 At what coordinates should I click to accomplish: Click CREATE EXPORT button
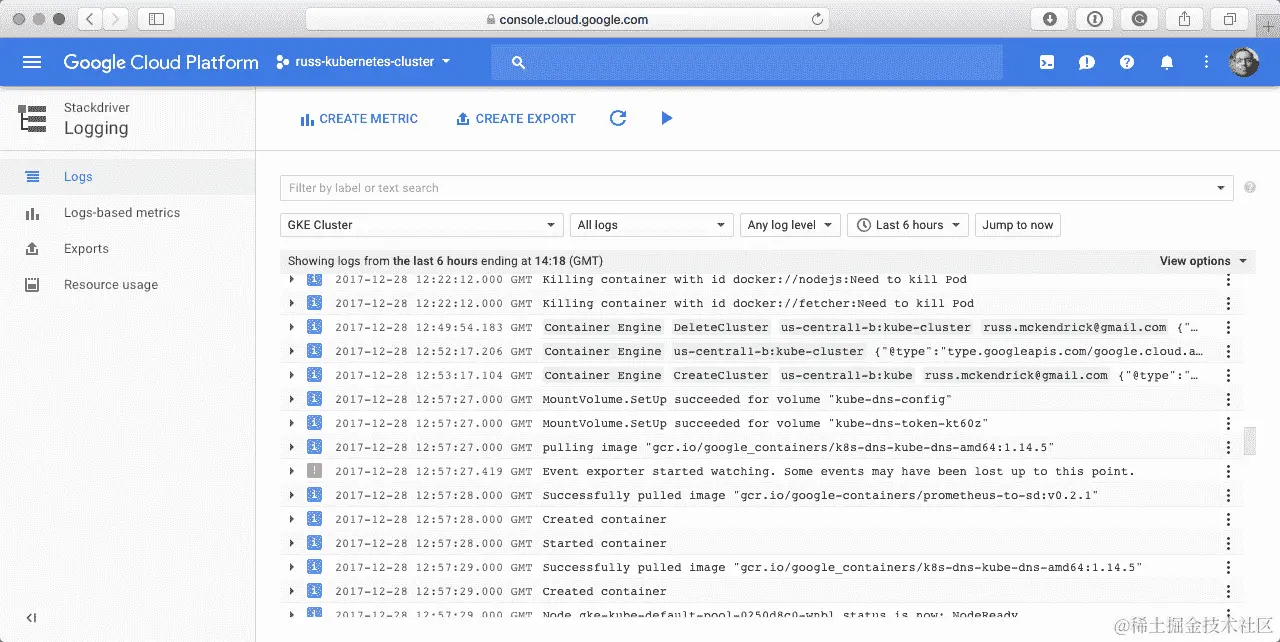516,118
